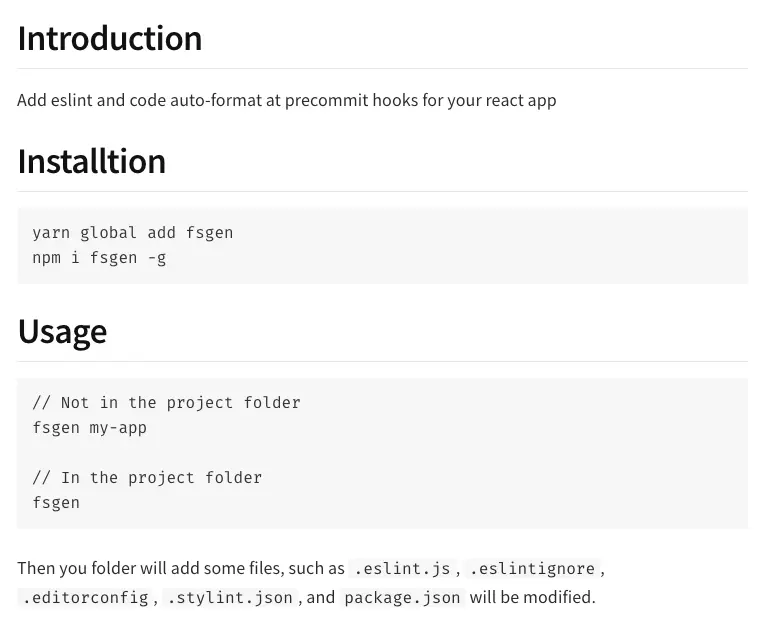Click the 'will be modified.' text
The width and height of the screenshot is (767, 632).
point(532,597)
